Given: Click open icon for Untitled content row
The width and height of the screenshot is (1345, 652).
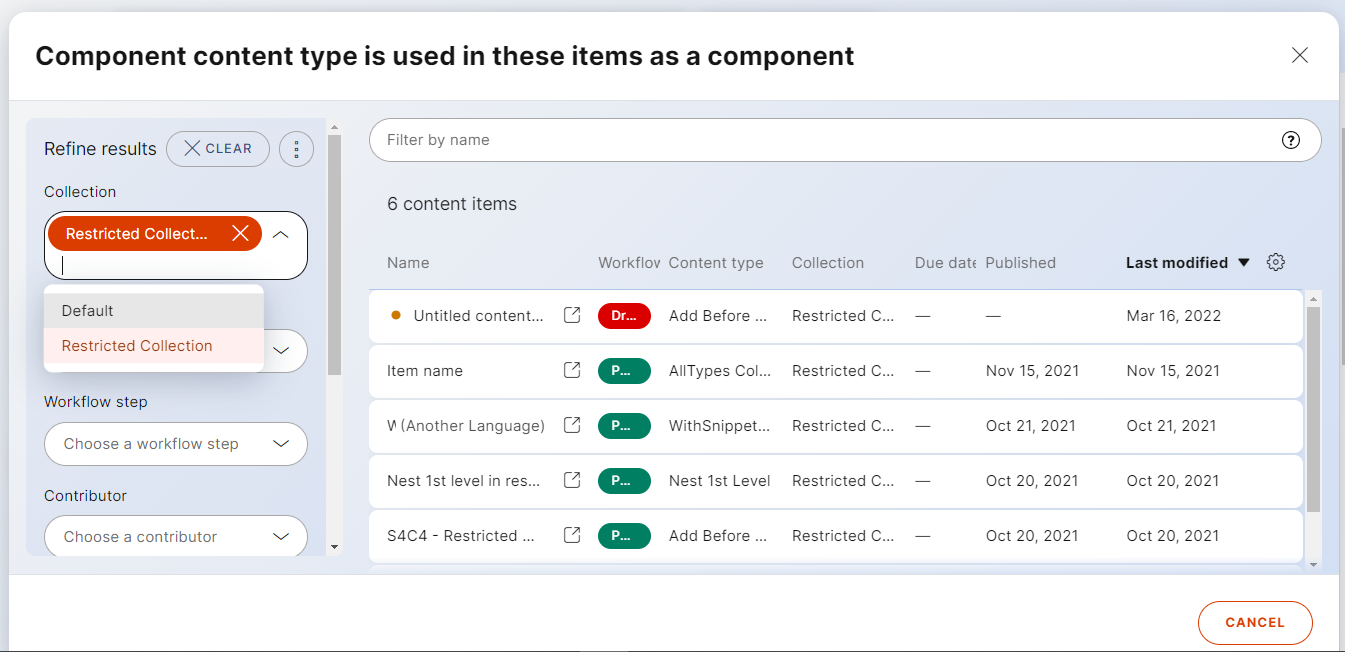Looking at the screenshot, I should [x=572, y=316].
